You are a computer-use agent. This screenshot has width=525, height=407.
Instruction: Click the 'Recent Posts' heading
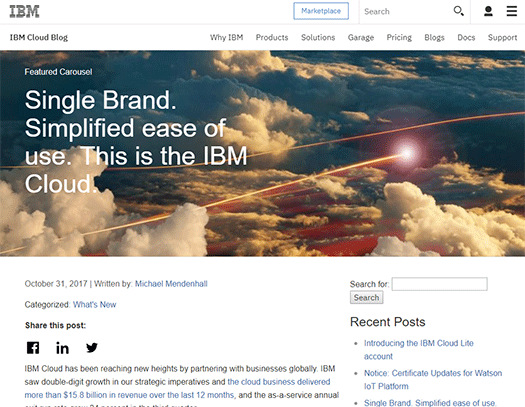click(x=387, y=322)
